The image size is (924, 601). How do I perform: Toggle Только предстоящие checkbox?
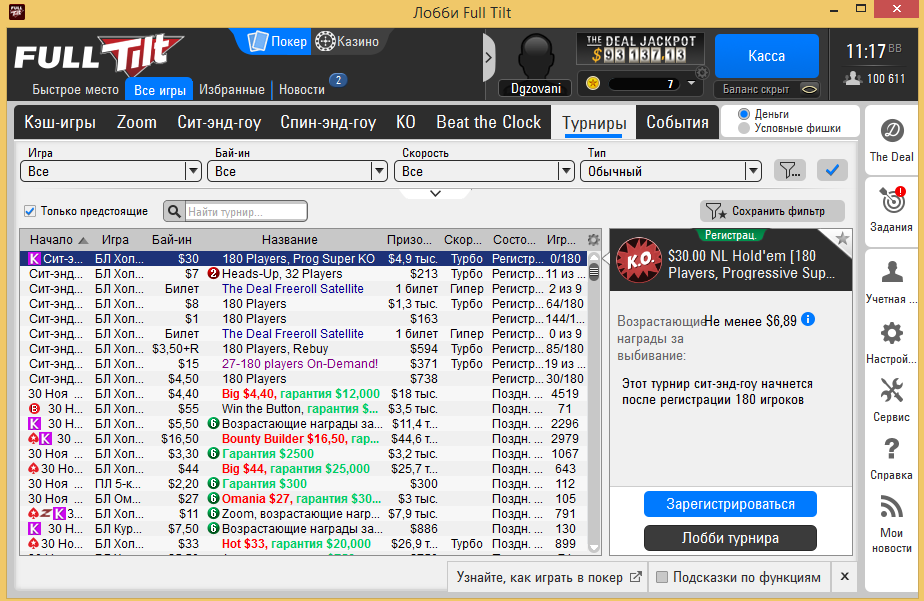(30, 211)
